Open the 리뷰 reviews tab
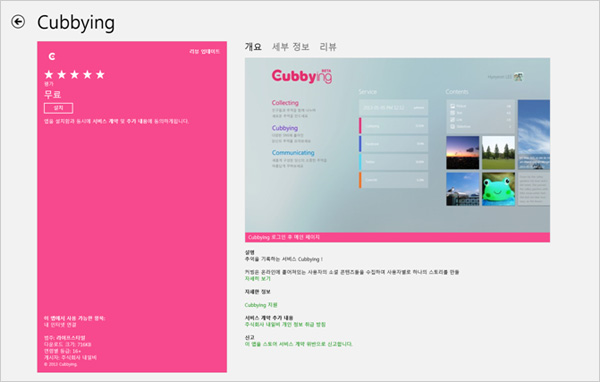Screen dimensions: 600x382 pyautogui.click(x=328, y=47)
